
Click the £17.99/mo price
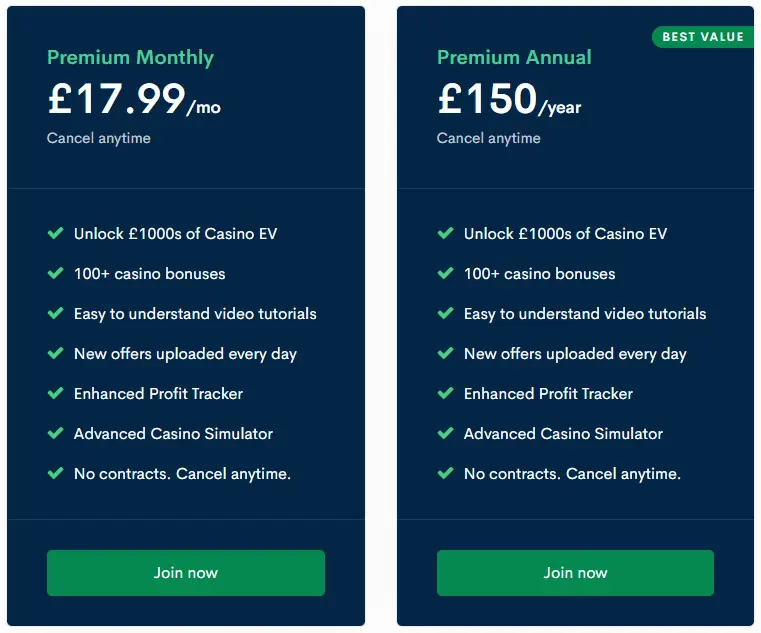click(134, 100)
